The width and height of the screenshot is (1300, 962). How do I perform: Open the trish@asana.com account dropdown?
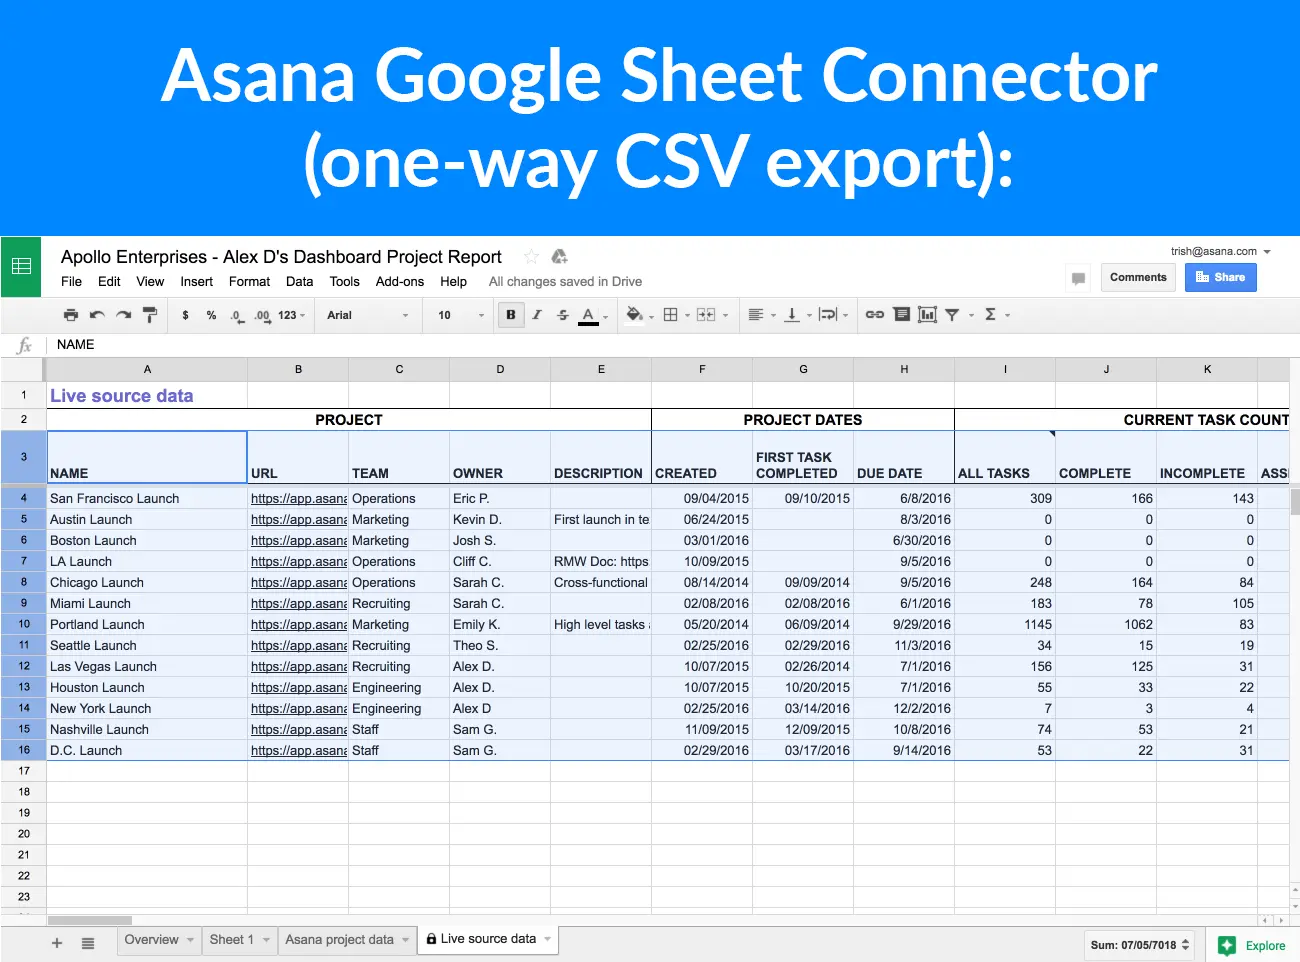1220,251
